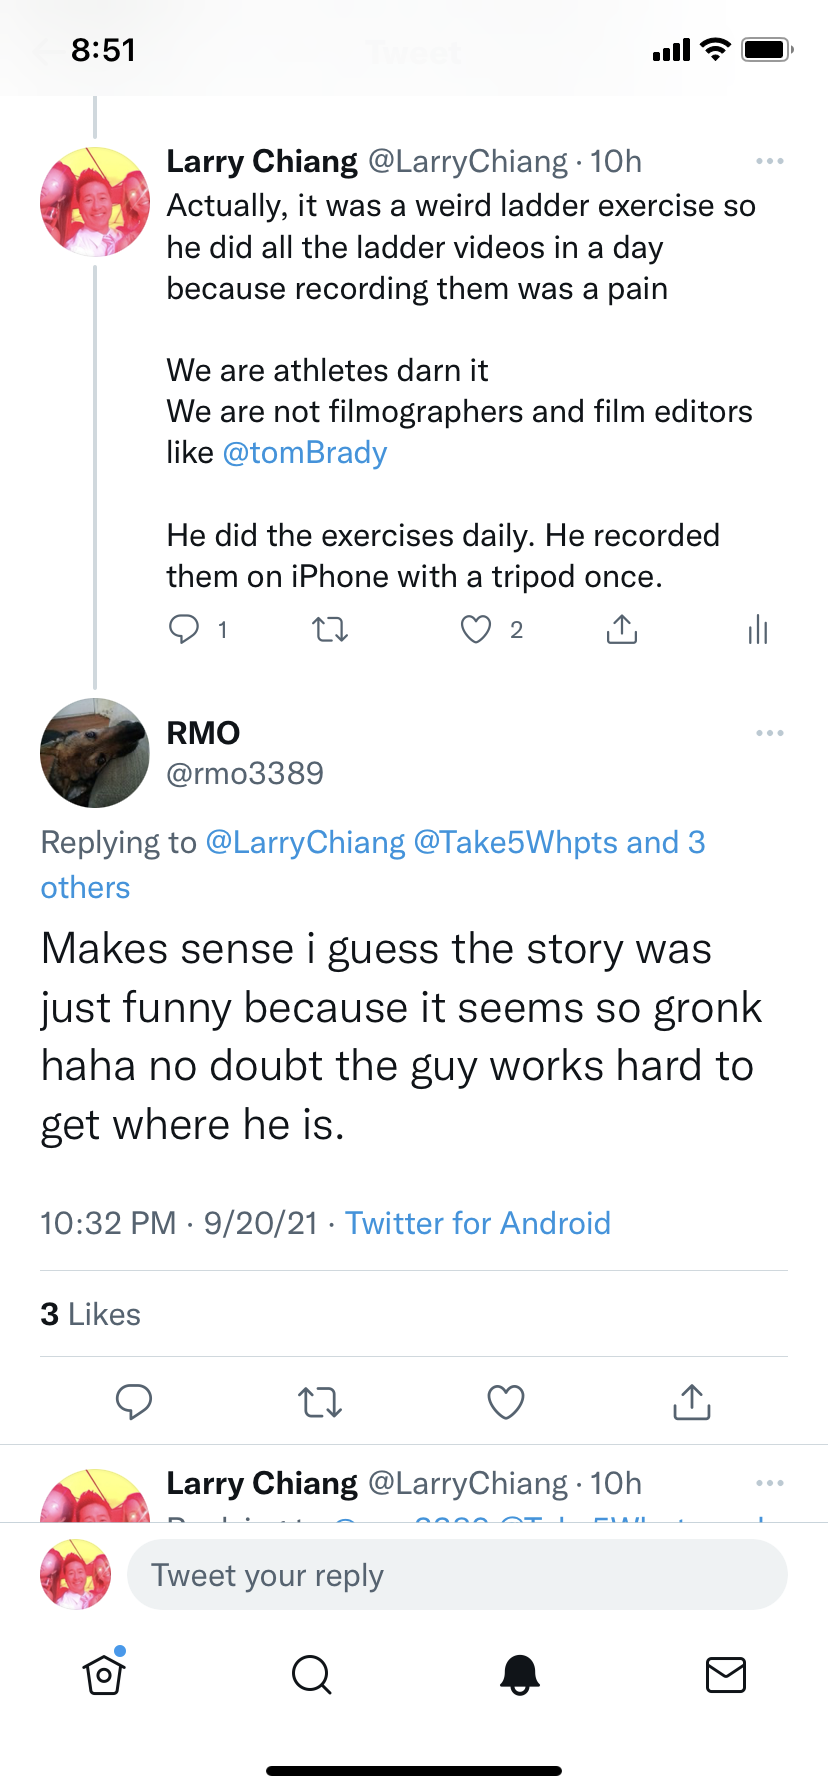Screen dimensions: 828x1792
Task: Open more options for Larry Chiang's first tweet
Action: [769, 161]
